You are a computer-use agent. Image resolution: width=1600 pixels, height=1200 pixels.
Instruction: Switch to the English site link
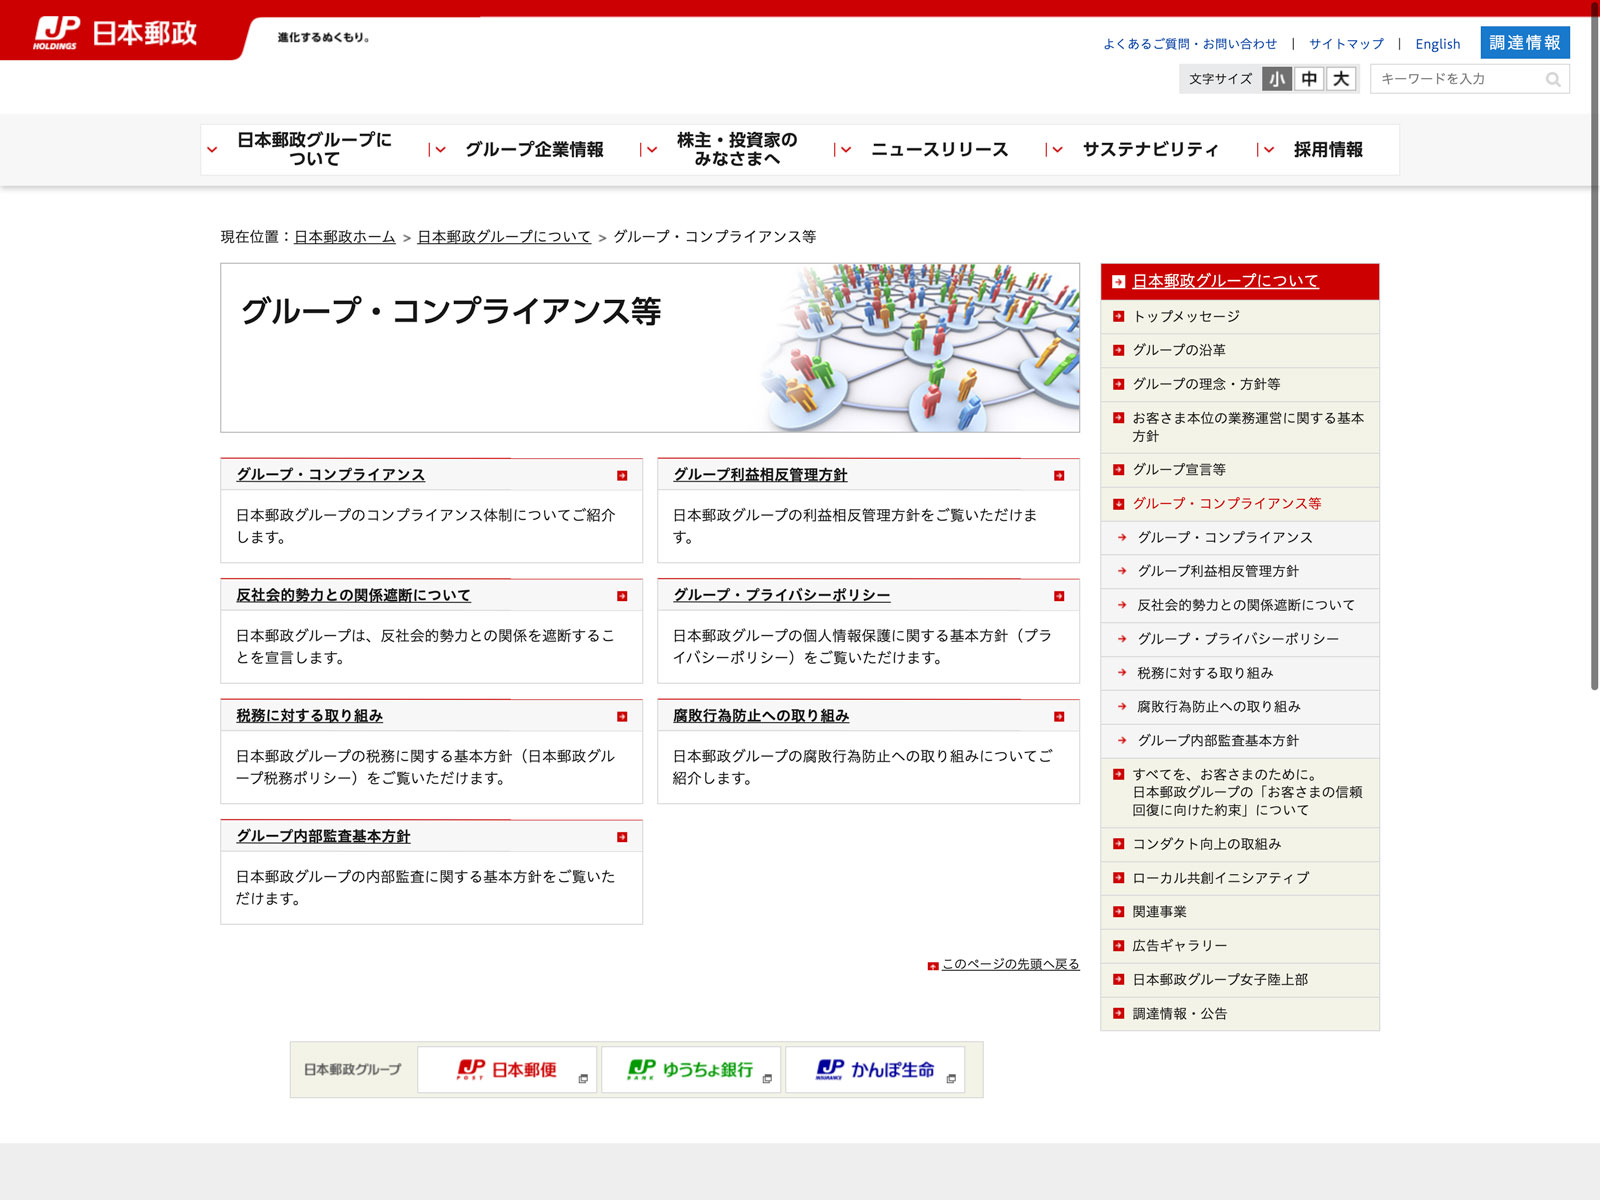tap(1437, 44)
